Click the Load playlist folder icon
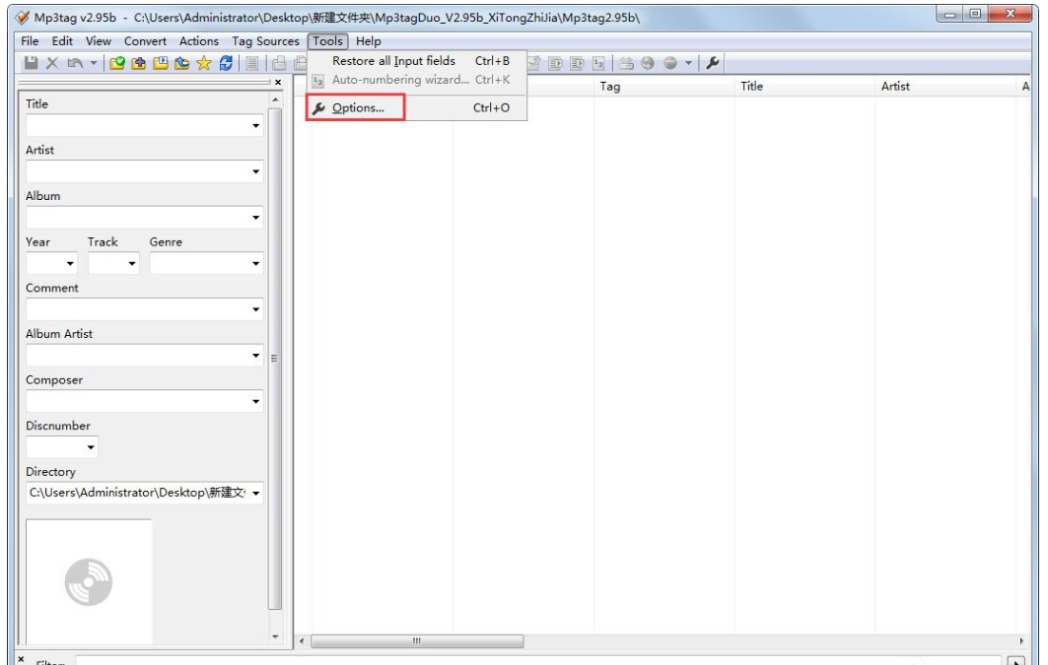 160,63
